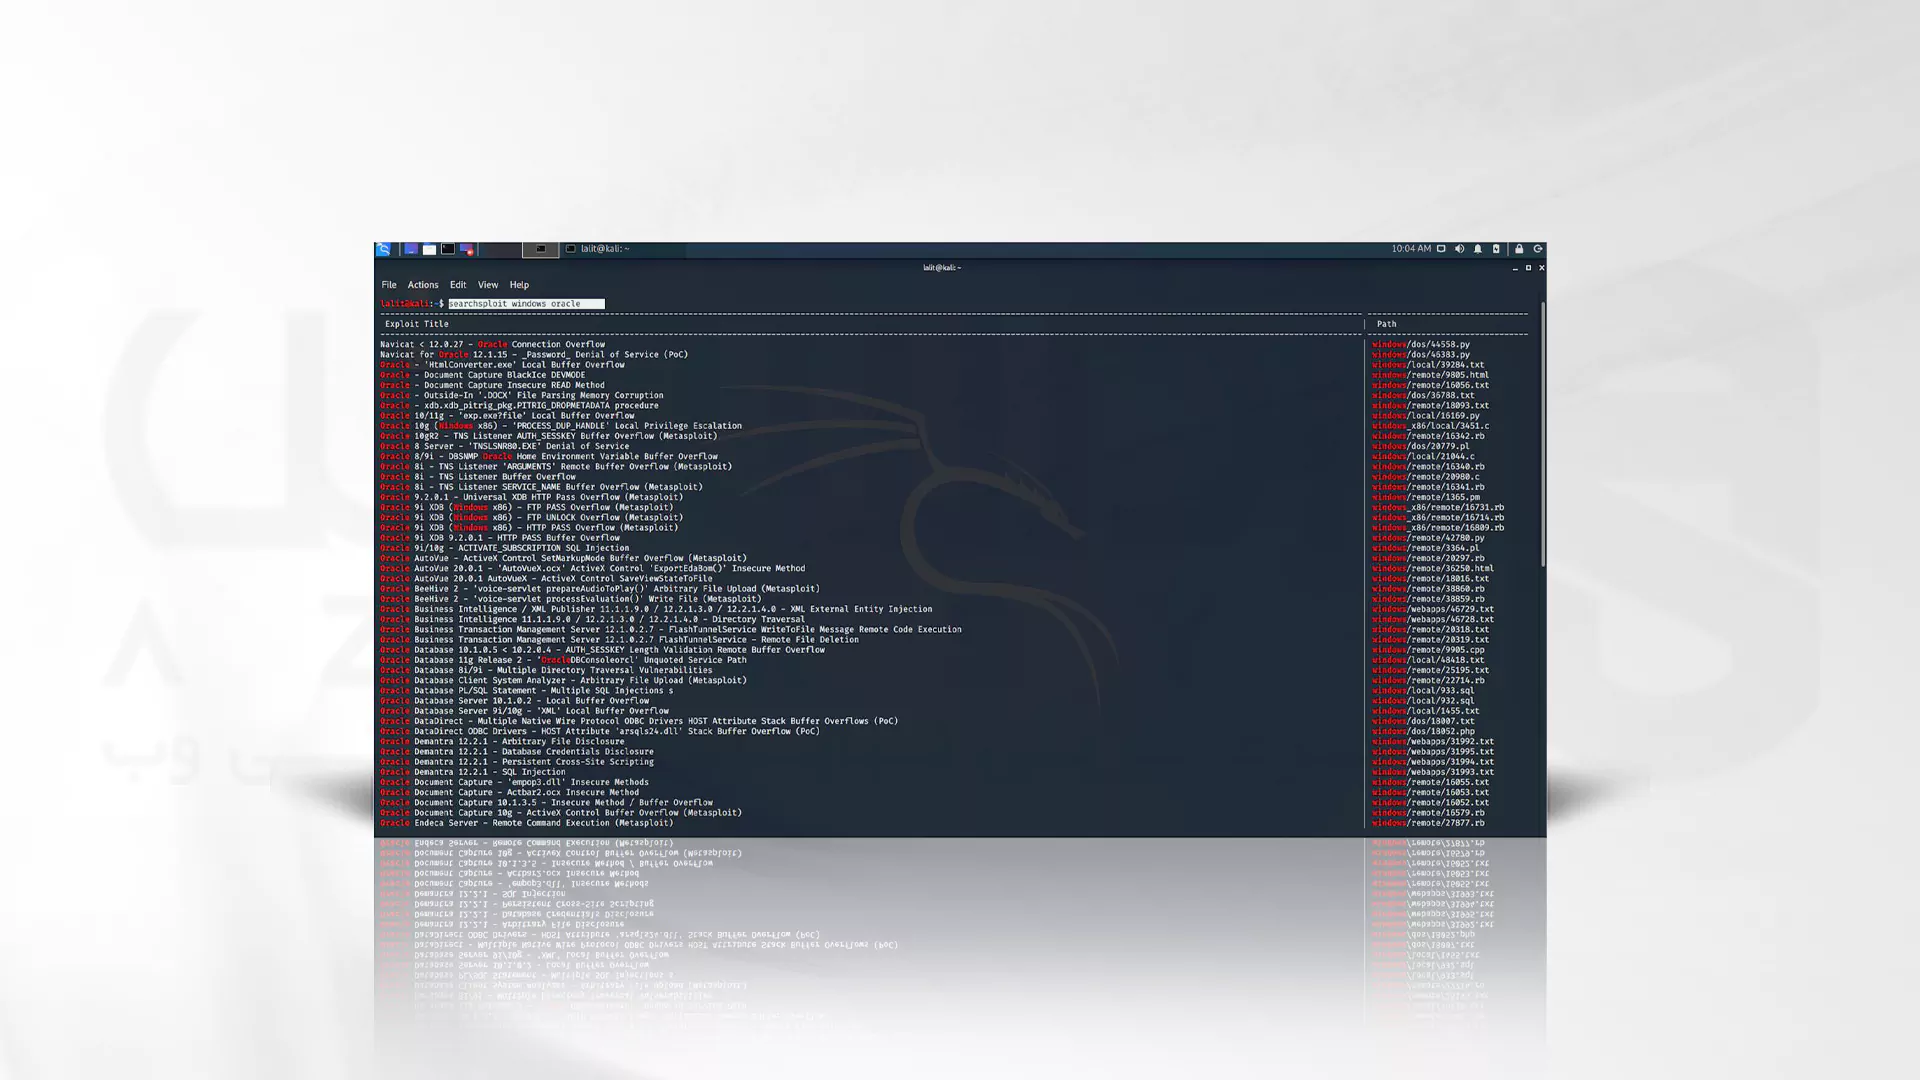Click the panel launcher with red badge

tap(466, 249)
